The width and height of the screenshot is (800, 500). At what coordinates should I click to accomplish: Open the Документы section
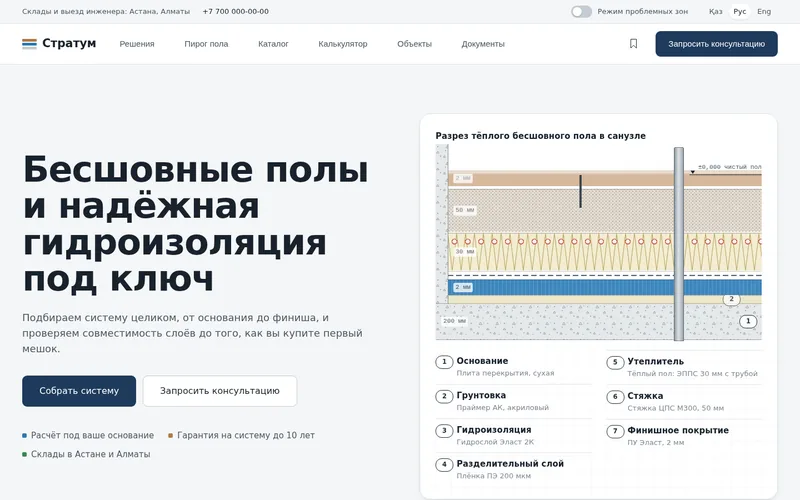click(x=483, y=44)
